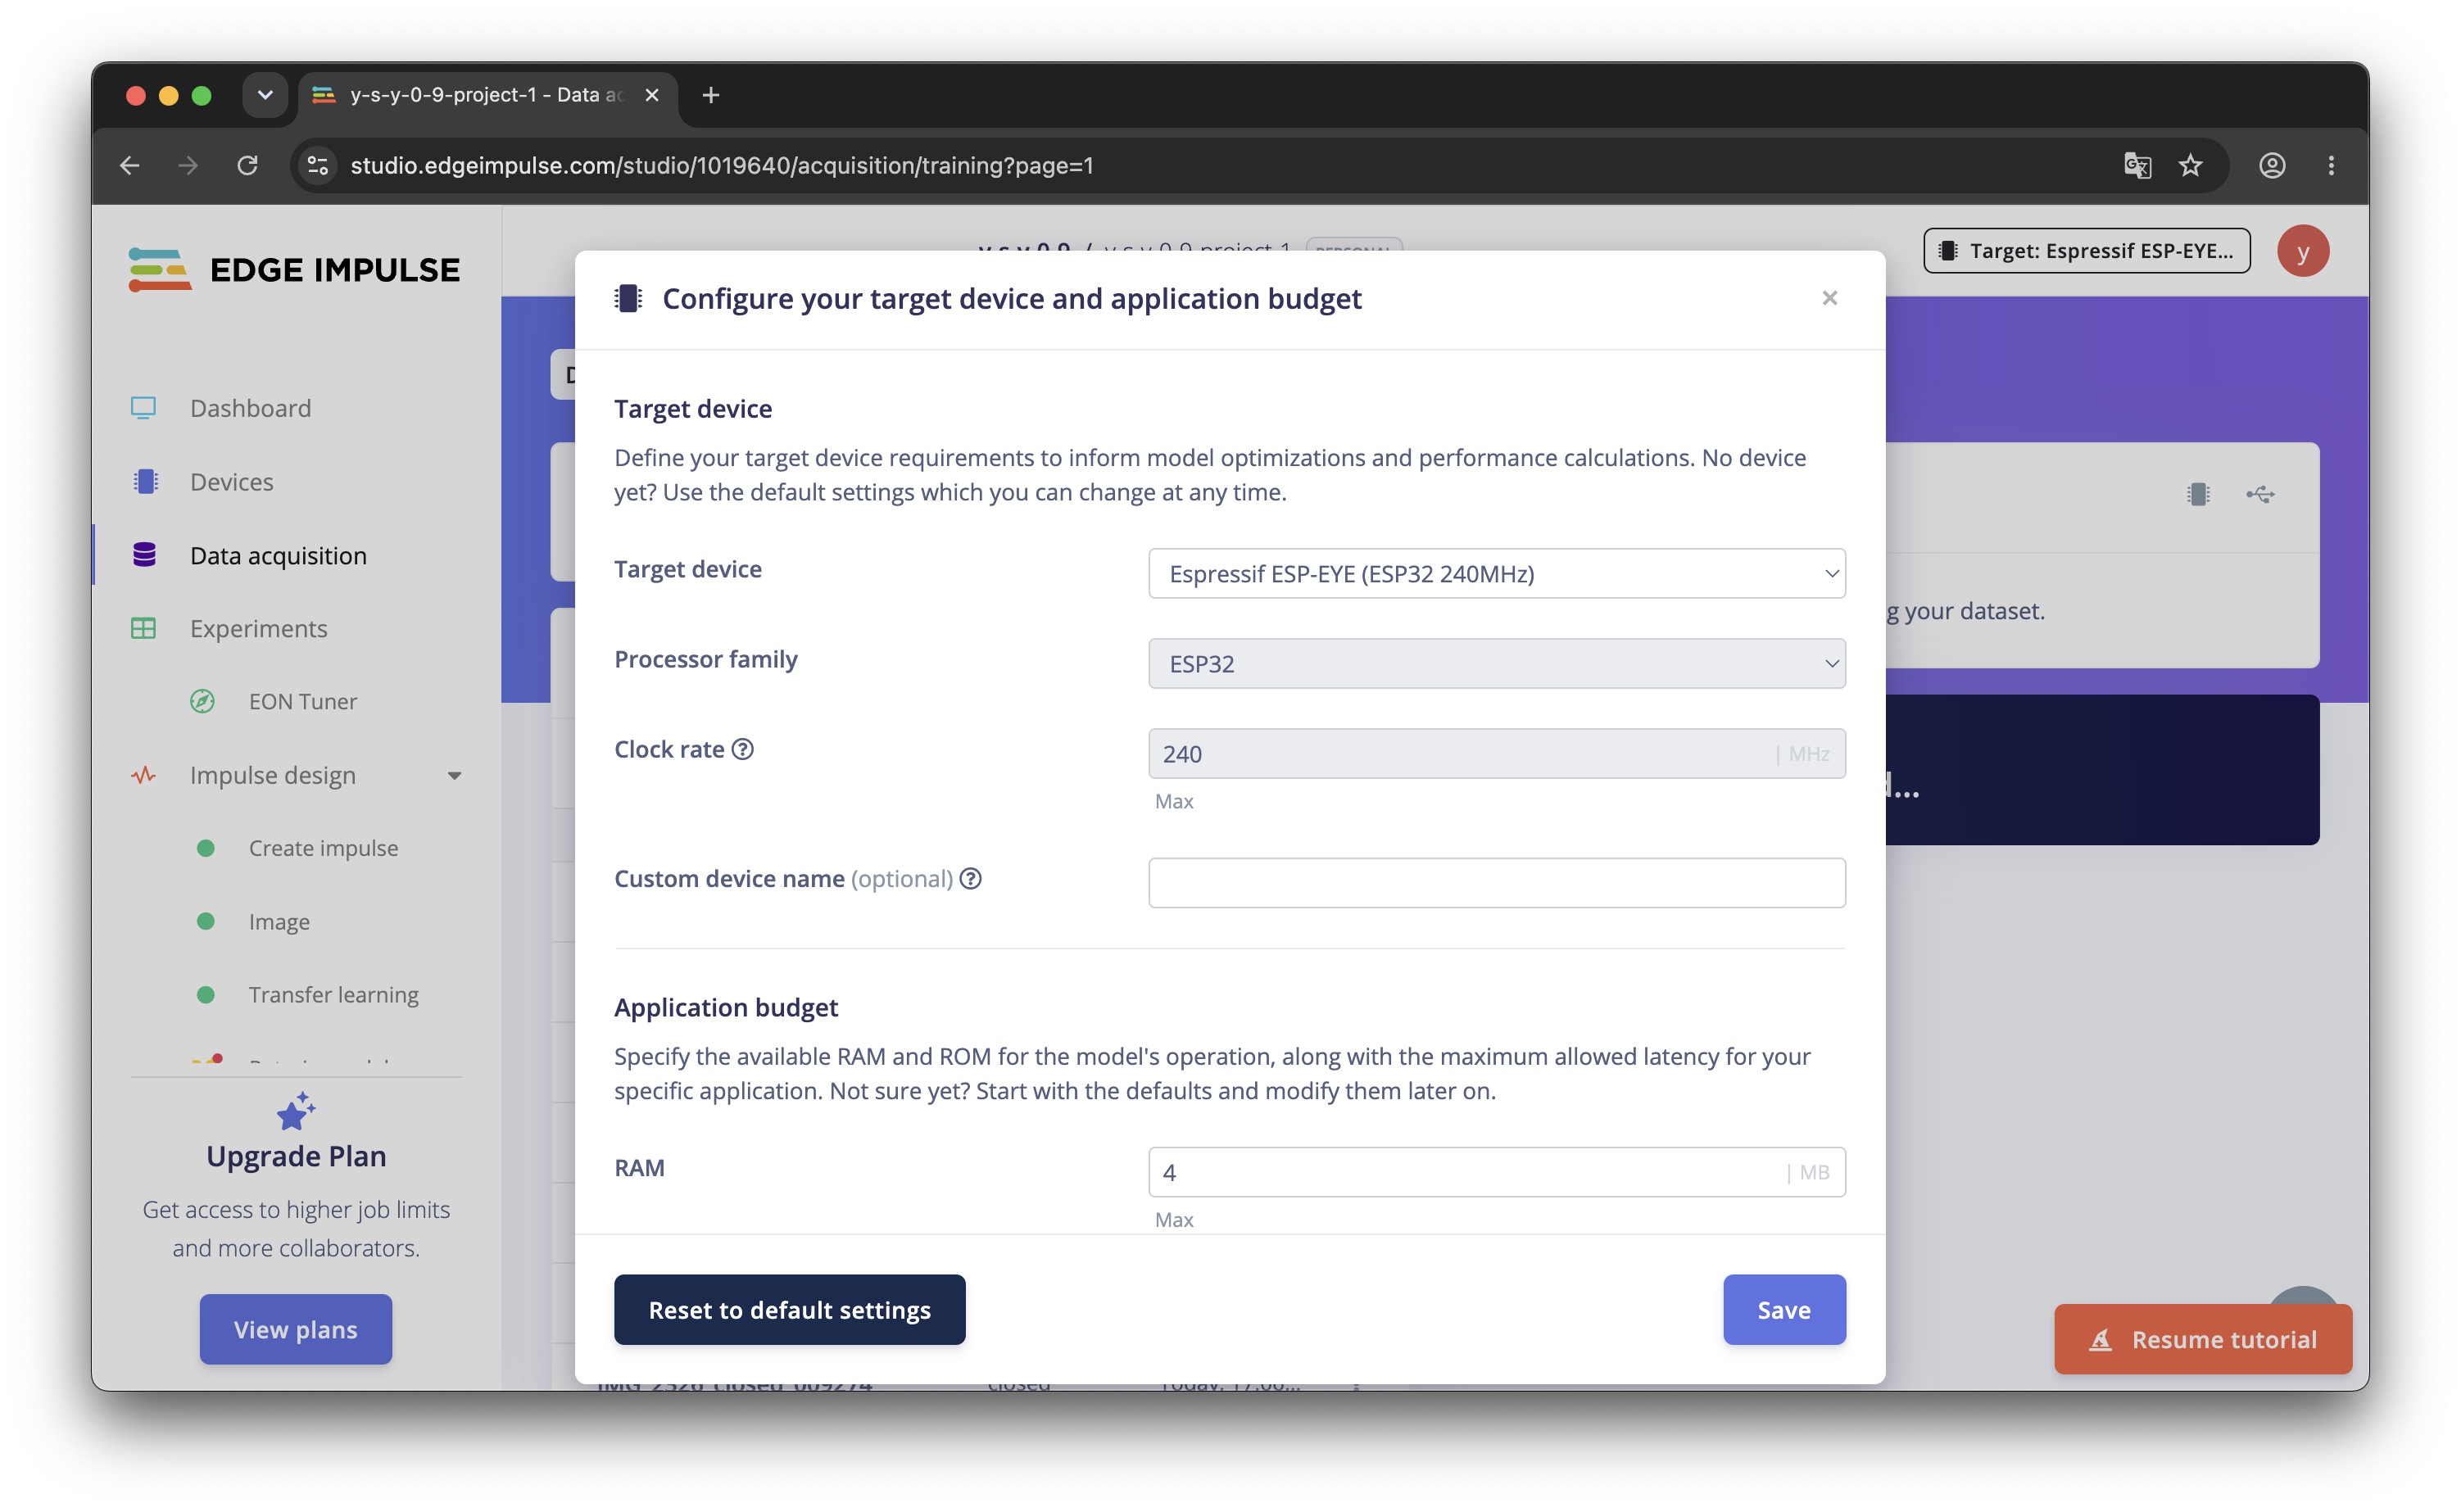Open the Processor family dropdown
The height and width of the screenshot is (1512, 2461).
pos(1496,664)
